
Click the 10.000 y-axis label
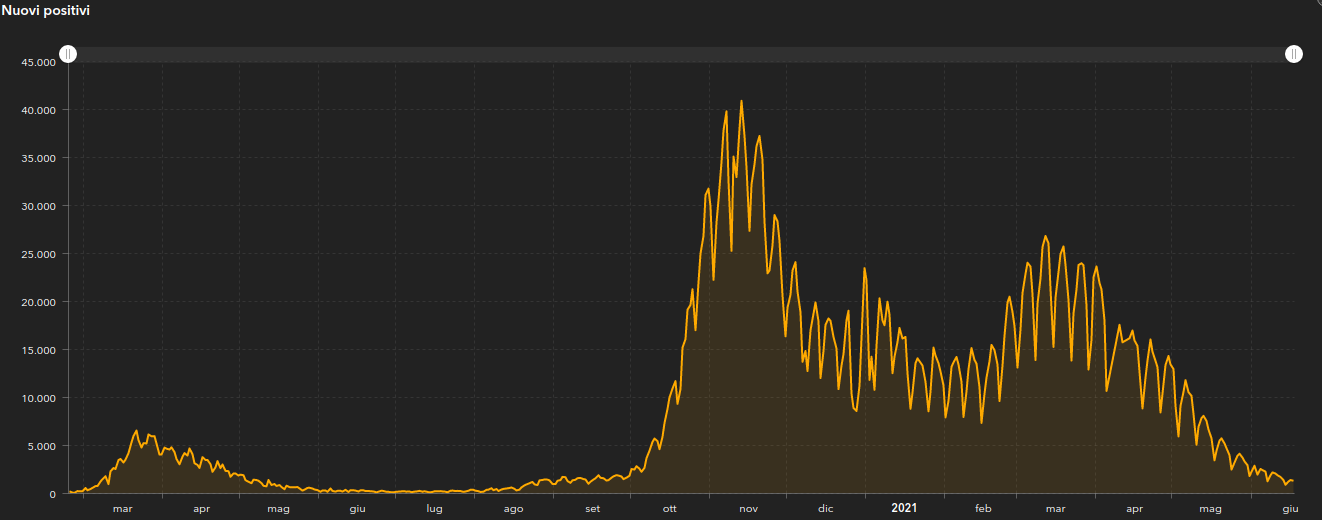coord(38,398)
